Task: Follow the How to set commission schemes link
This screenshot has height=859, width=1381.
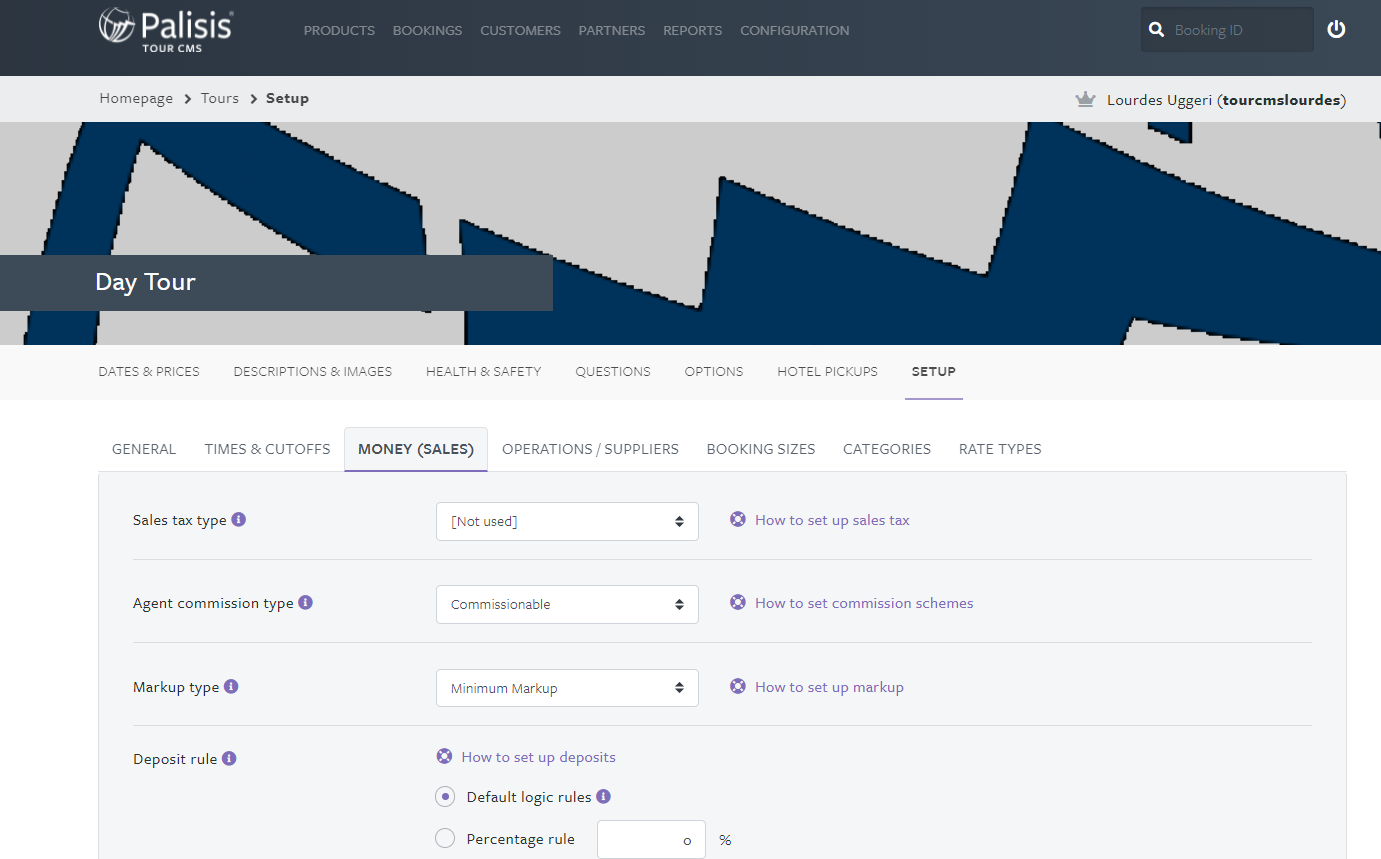Action: 864,602
